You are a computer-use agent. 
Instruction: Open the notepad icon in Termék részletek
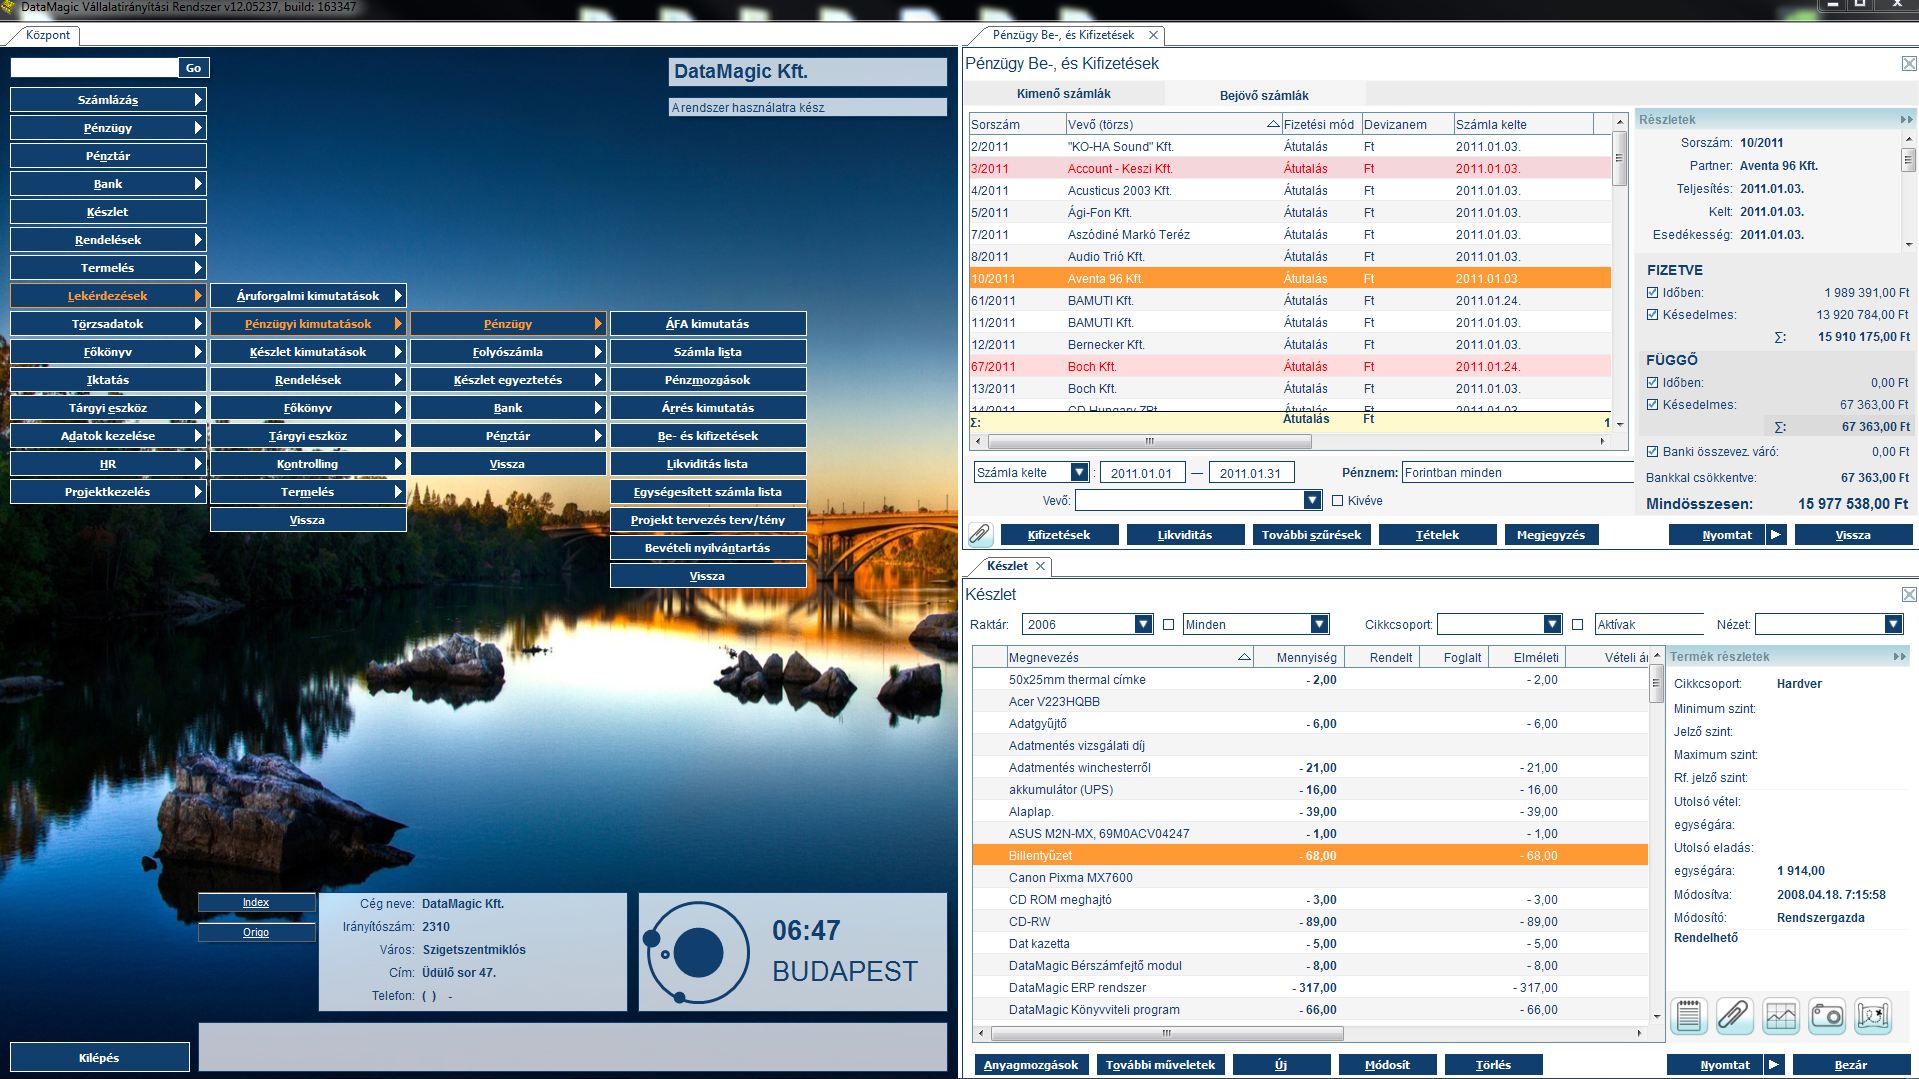1689,1016
